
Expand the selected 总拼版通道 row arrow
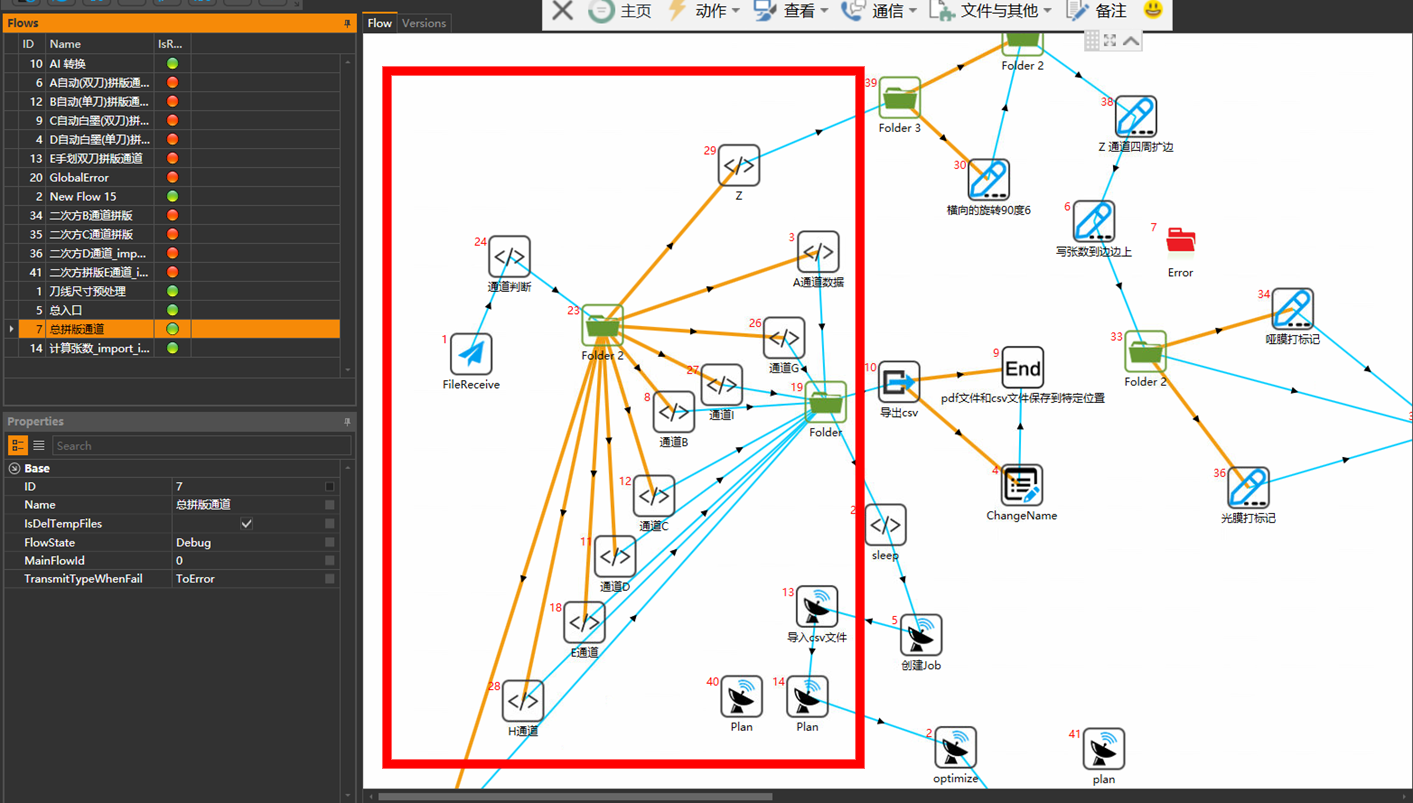coord(11,329)
